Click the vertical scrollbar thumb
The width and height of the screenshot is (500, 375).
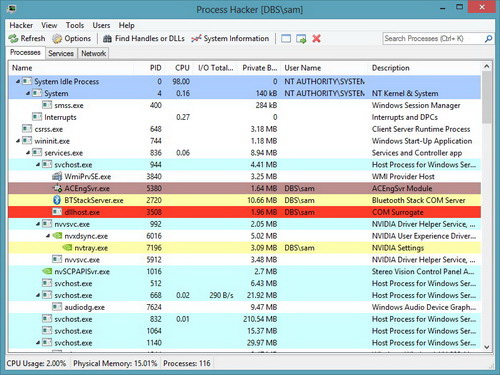(x=487, y=97)
